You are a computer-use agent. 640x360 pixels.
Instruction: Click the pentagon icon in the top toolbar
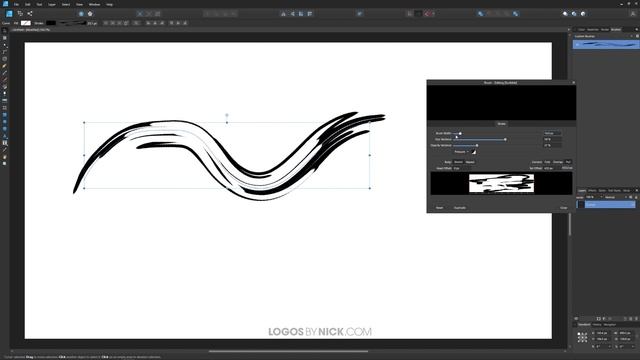pyautogui.click(x=90, y=13)
